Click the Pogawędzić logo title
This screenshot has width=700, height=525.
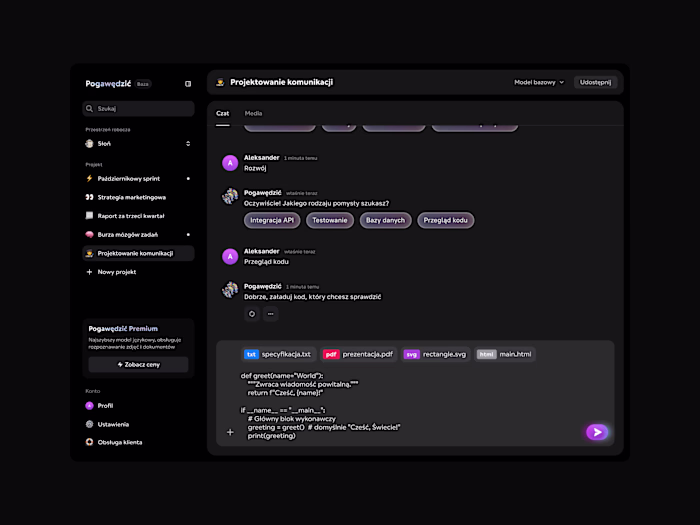pyautogui.click(x=108, y=84)
